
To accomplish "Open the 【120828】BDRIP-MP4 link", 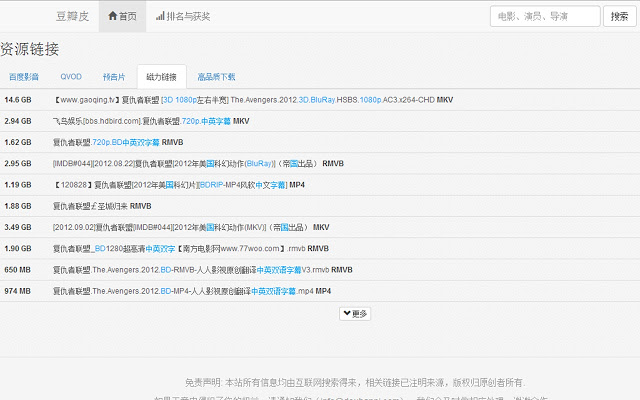I will 179,185.
